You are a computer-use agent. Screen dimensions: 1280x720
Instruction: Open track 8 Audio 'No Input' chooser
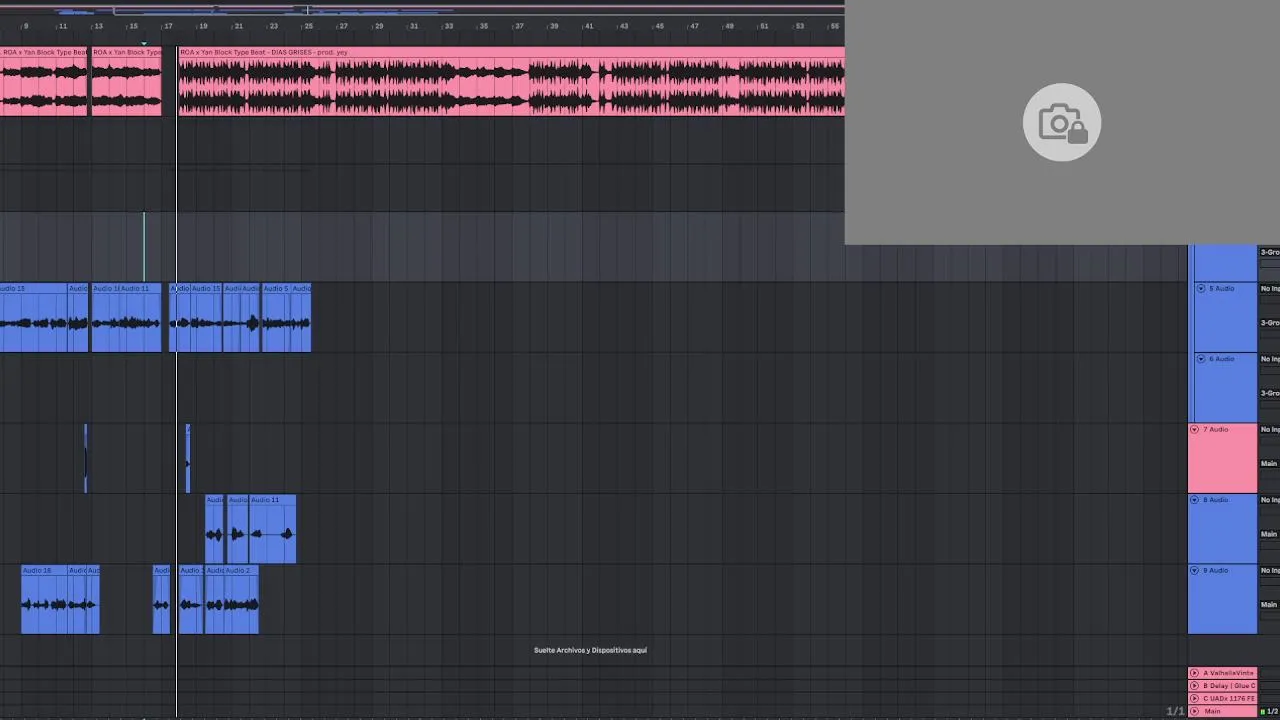pos(1270,500)
